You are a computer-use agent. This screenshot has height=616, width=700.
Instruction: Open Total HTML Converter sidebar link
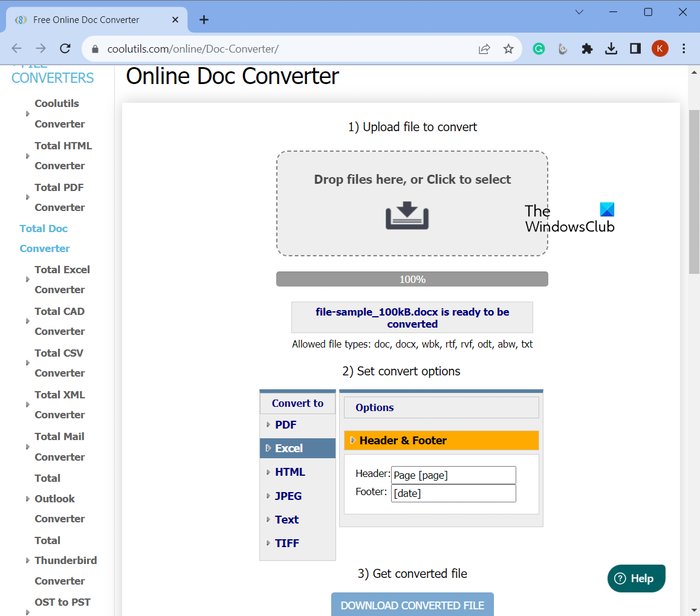click(x=63, y=156)
